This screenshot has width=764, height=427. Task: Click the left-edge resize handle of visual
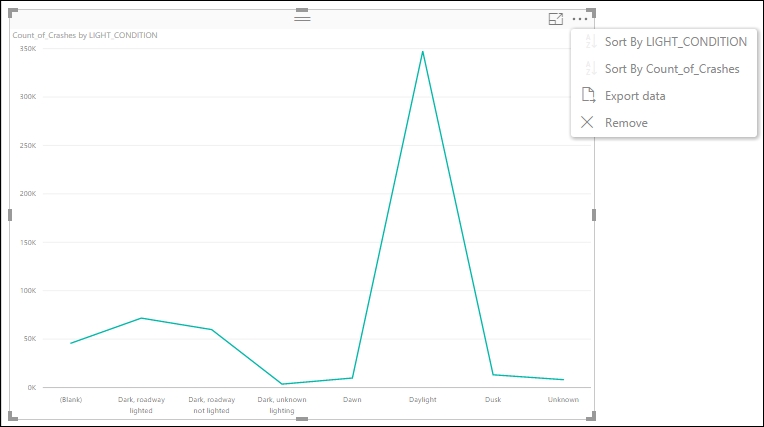pos(10,214)
